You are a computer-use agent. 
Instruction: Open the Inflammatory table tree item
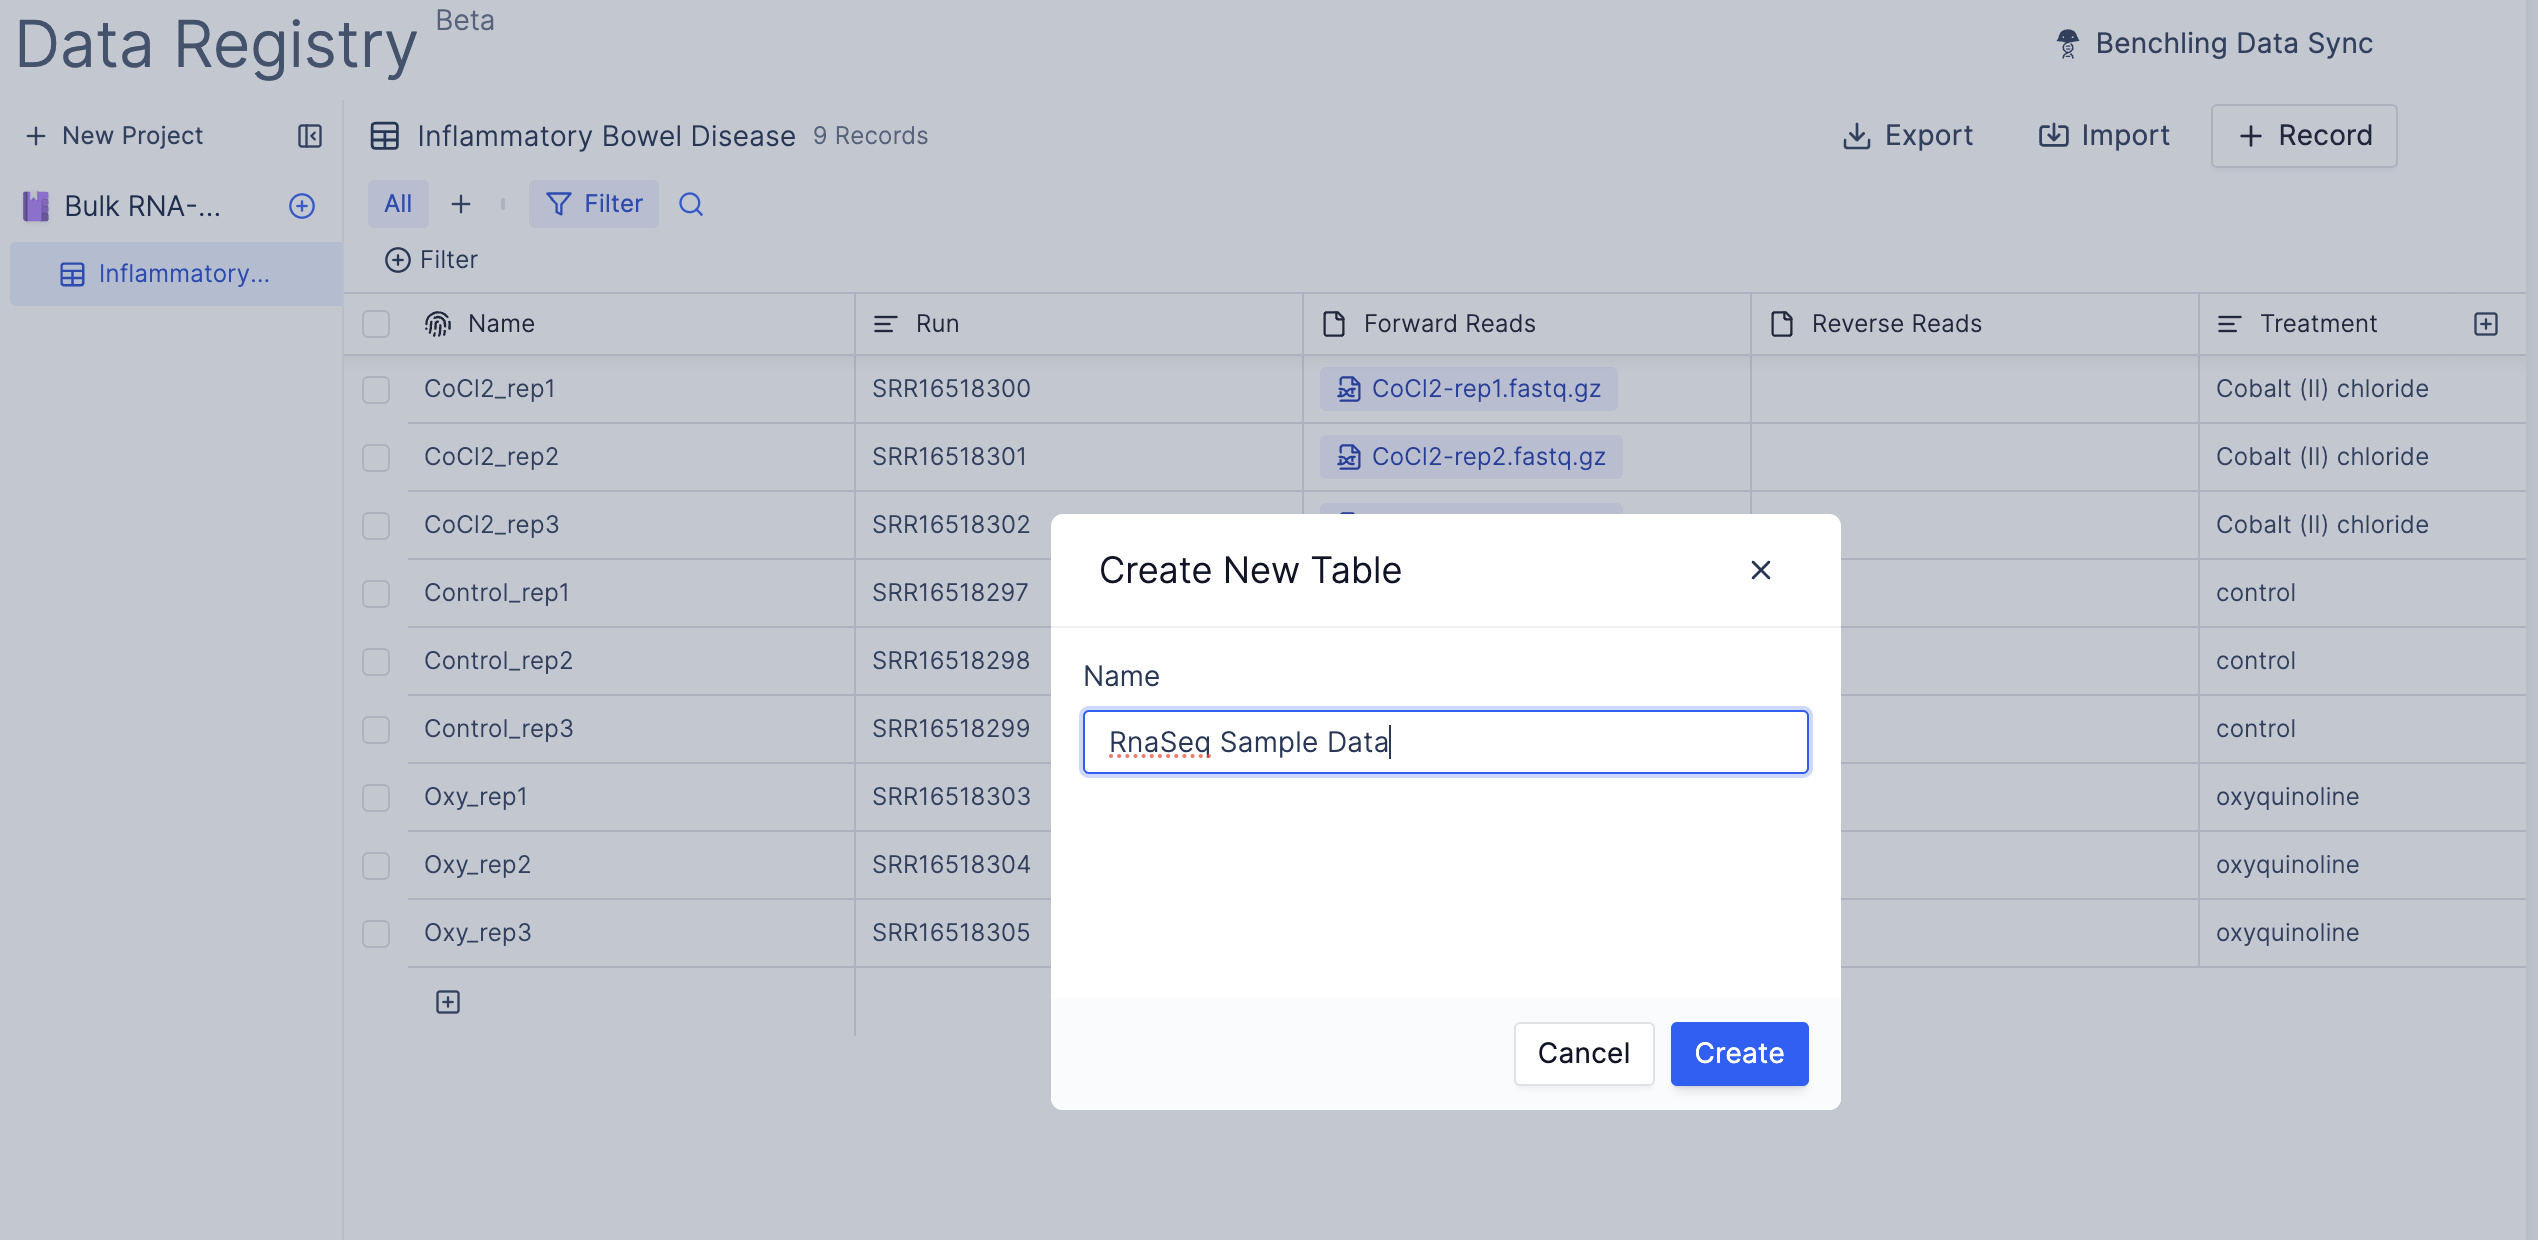pos(183,274)
